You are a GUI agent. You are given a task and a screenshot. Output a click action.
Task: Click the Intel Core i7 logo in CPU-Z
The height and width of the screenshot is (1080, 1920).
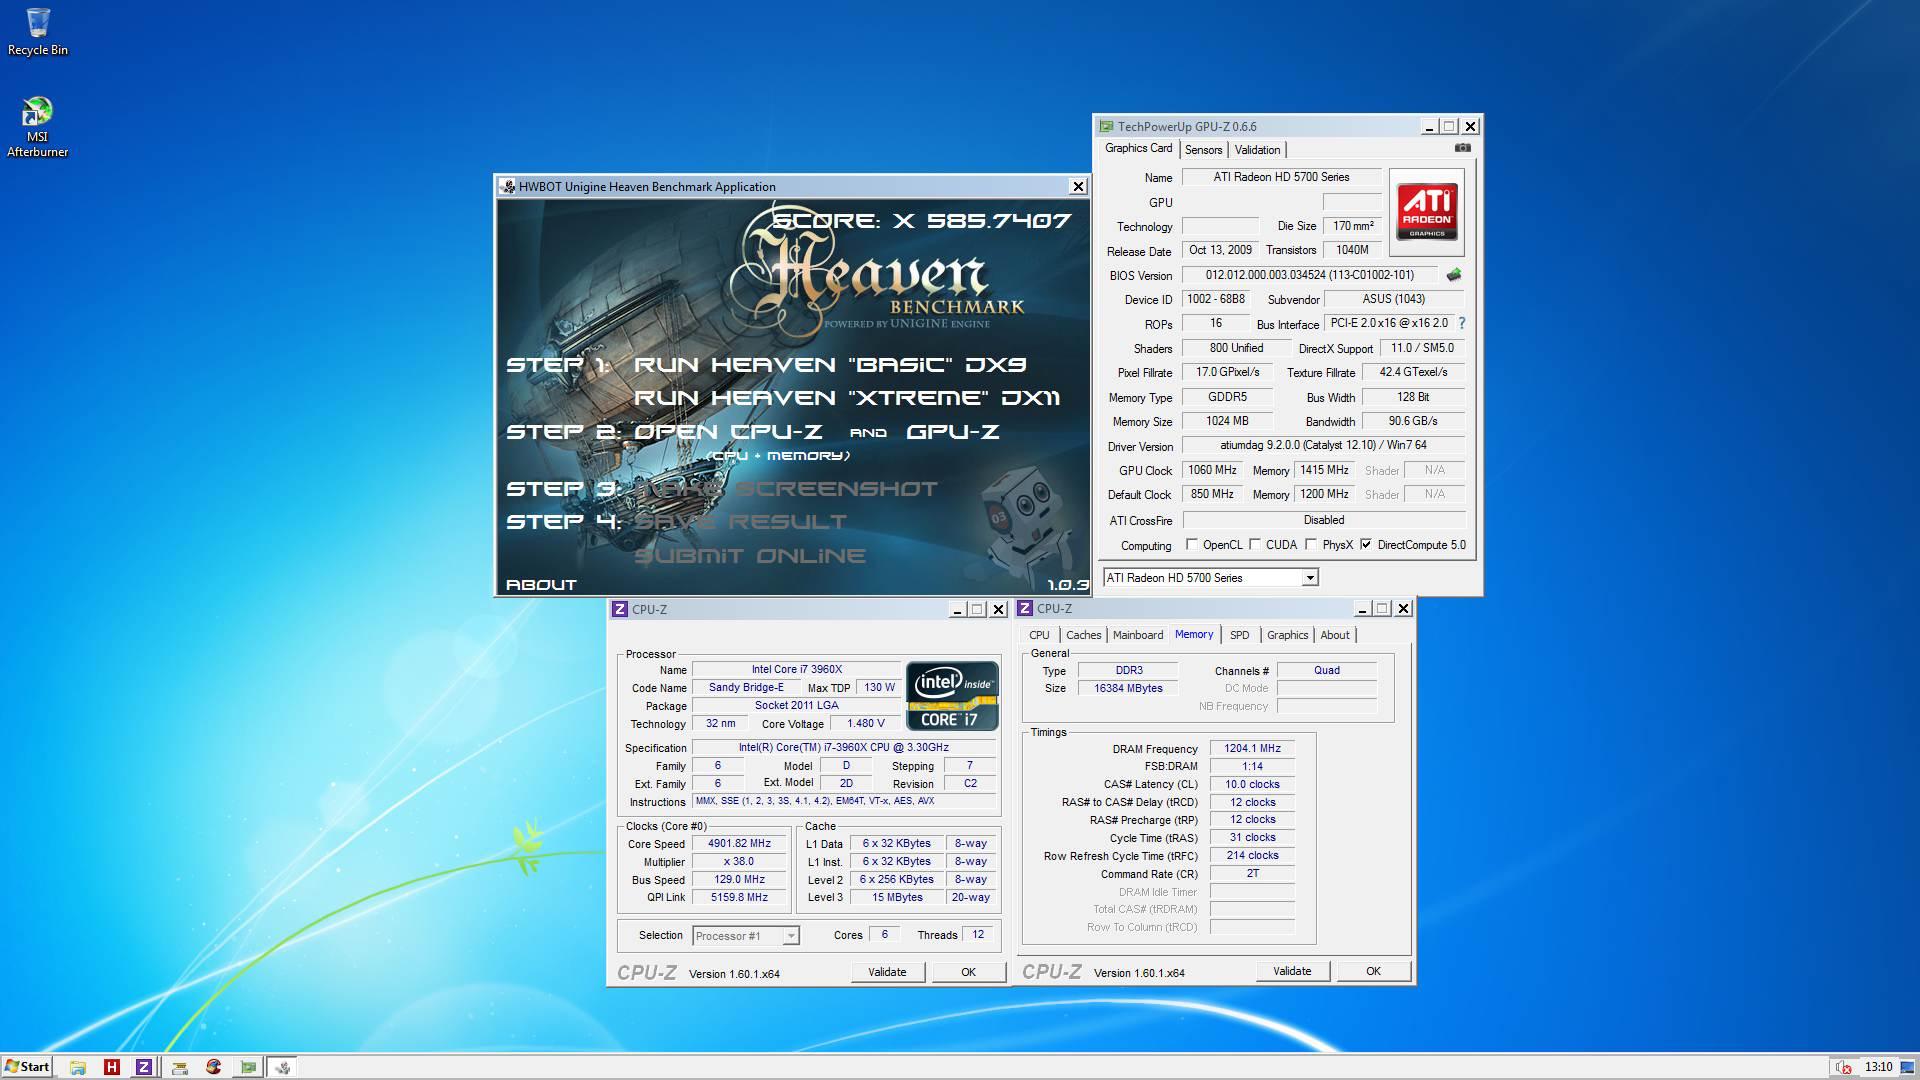(x=952, y=695)
